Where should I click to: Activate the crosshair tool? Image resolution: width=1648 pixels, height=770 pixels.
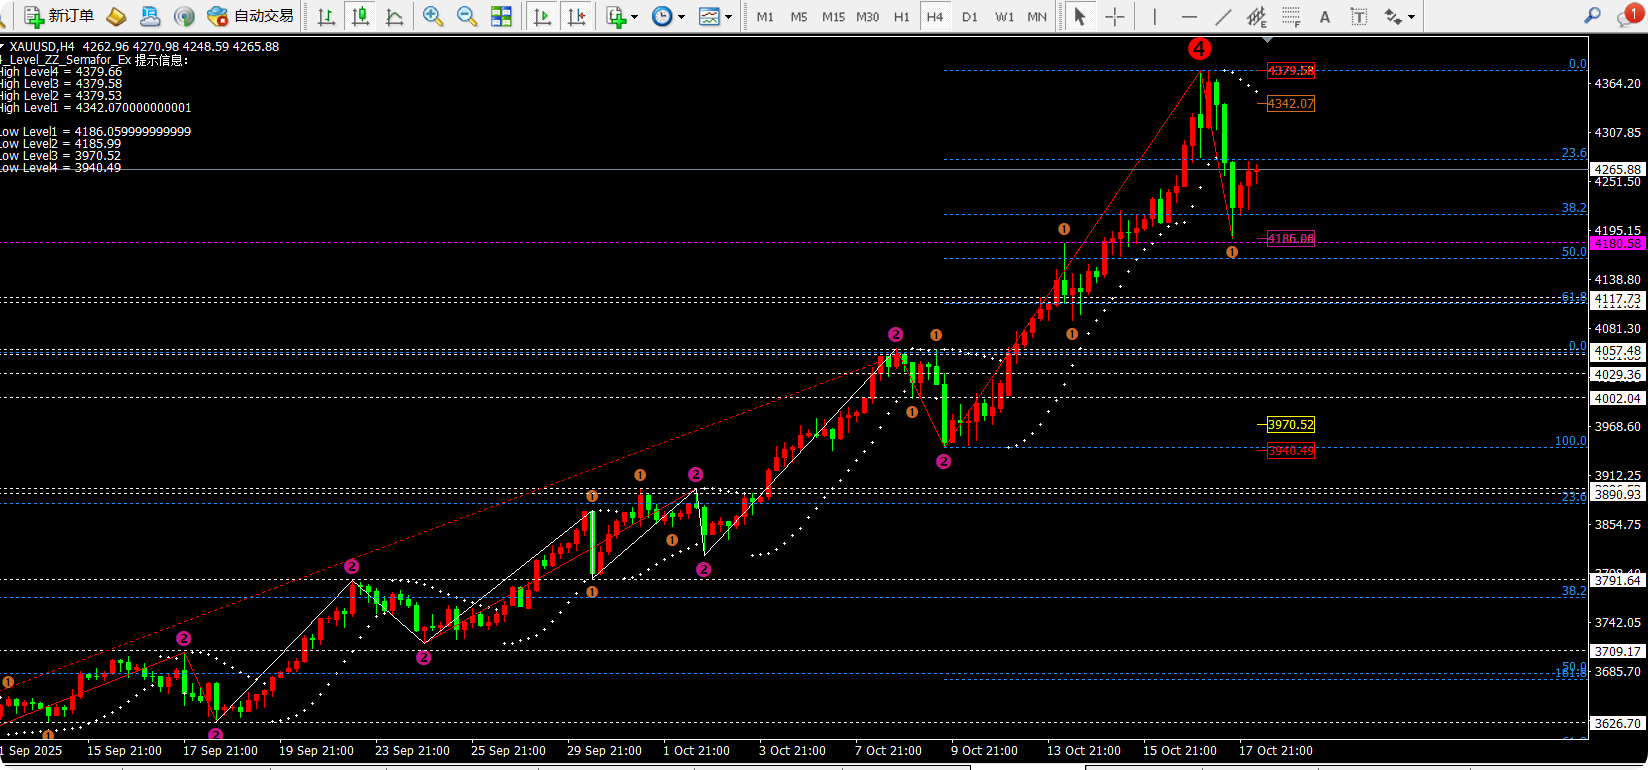pos(1114,16)
